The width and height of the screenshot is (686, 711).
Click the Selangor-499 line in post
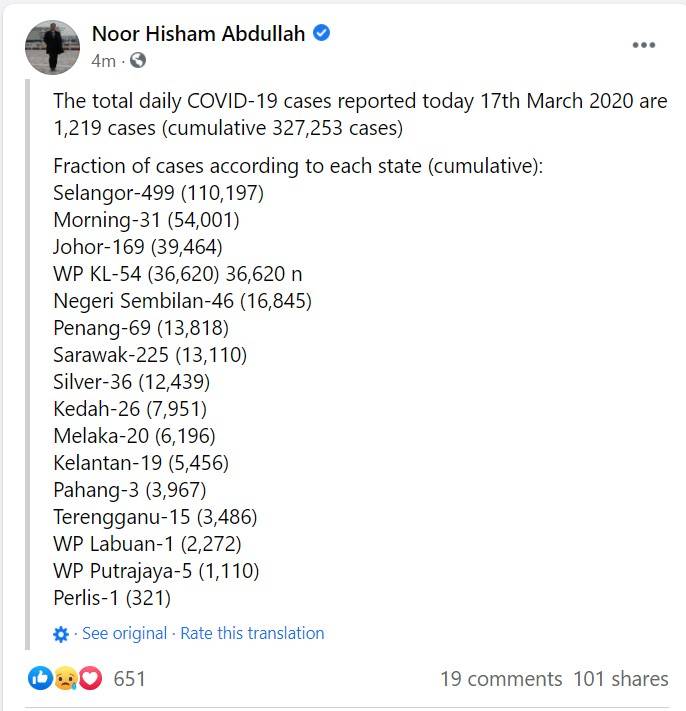pyautogui.click(x=158, y=193)
